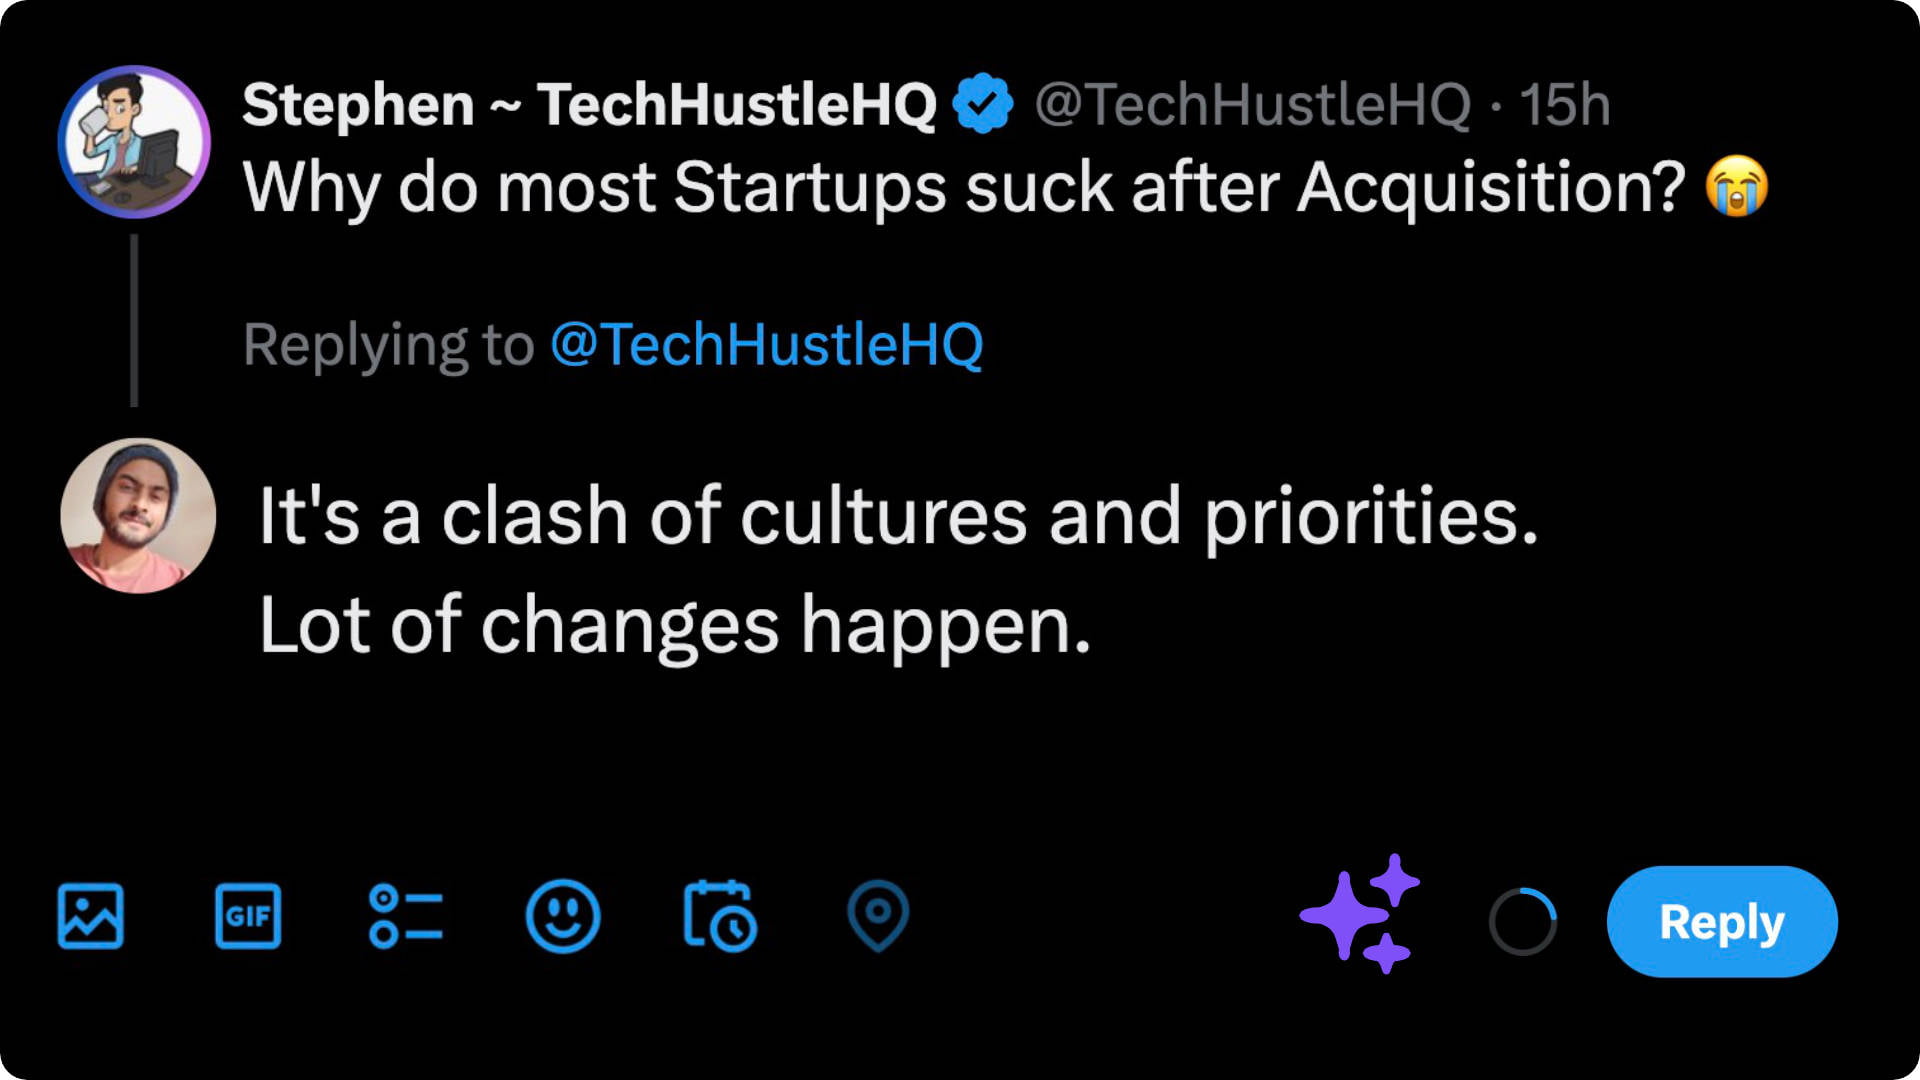Tag a location in the reply
This screenshot has width=1920, height=1080.
(878, 917)
